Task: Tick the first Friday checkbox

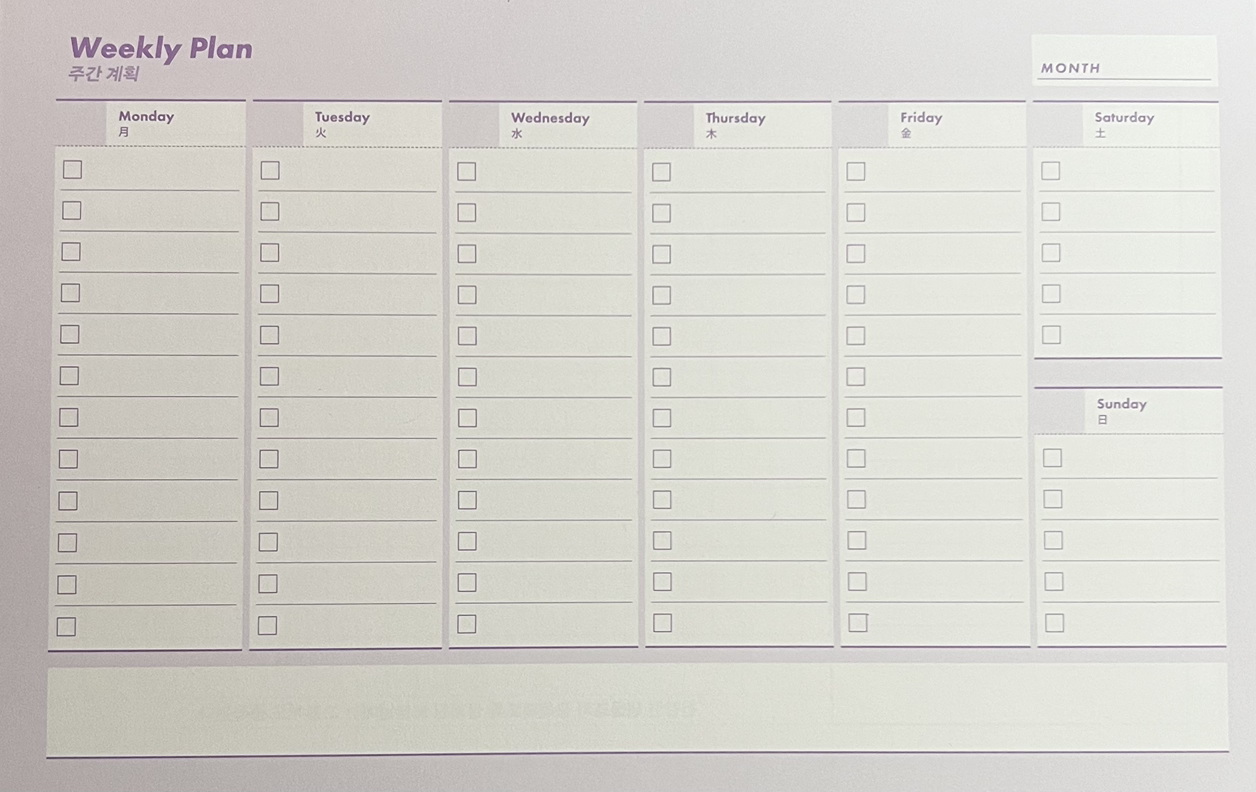Action: point(856,171)
